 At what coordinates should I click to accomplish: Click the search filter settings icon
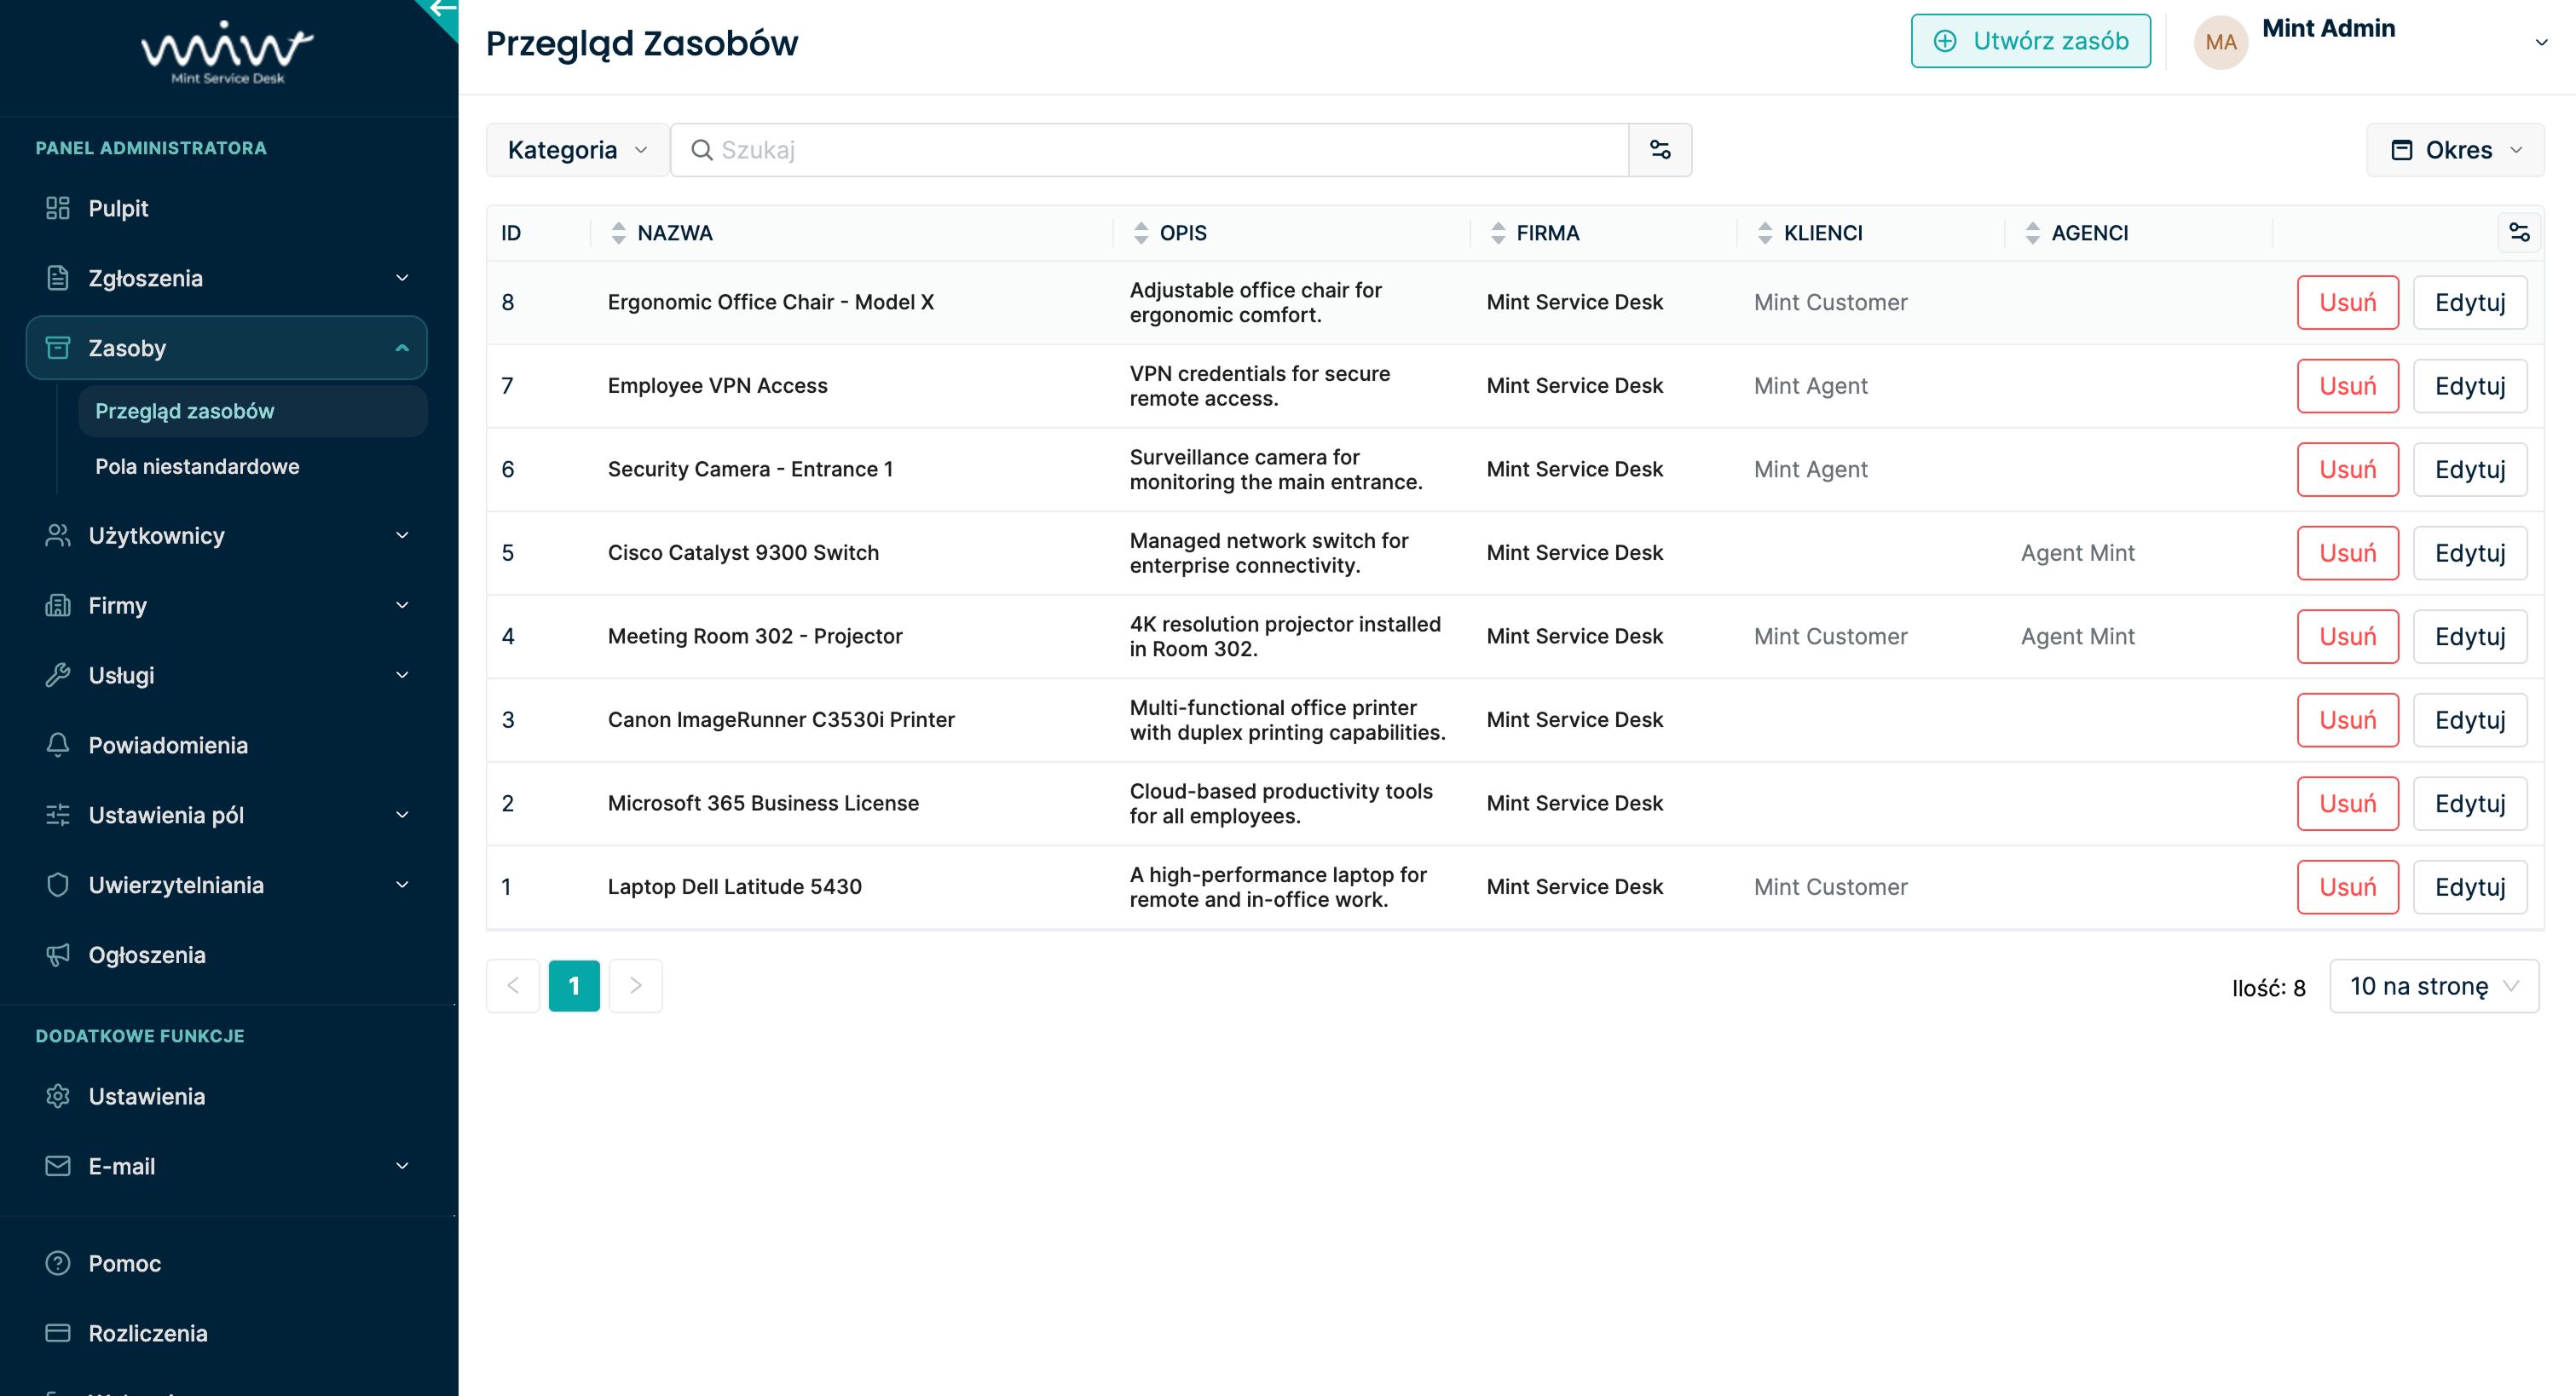pos(1660,150)
